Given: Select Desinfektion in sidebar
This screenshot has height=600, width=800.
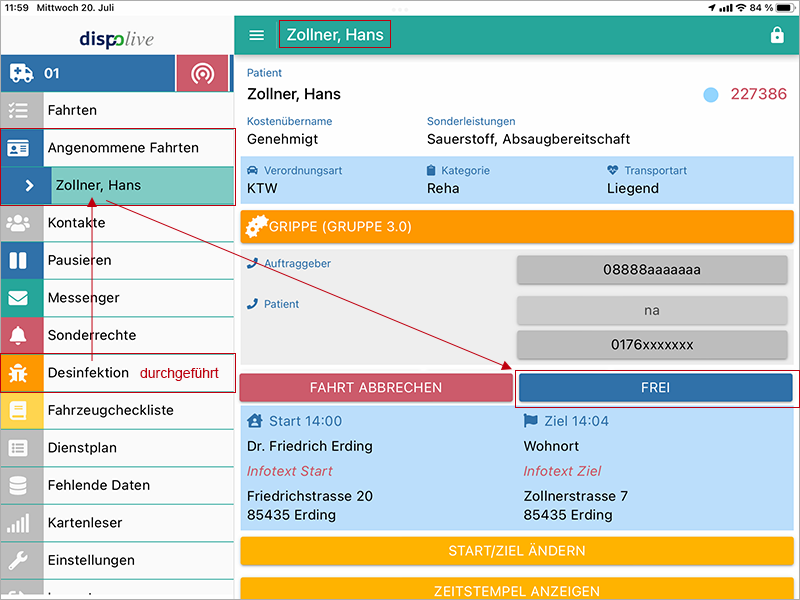Looking at the screenshot, I should (117, 373).
